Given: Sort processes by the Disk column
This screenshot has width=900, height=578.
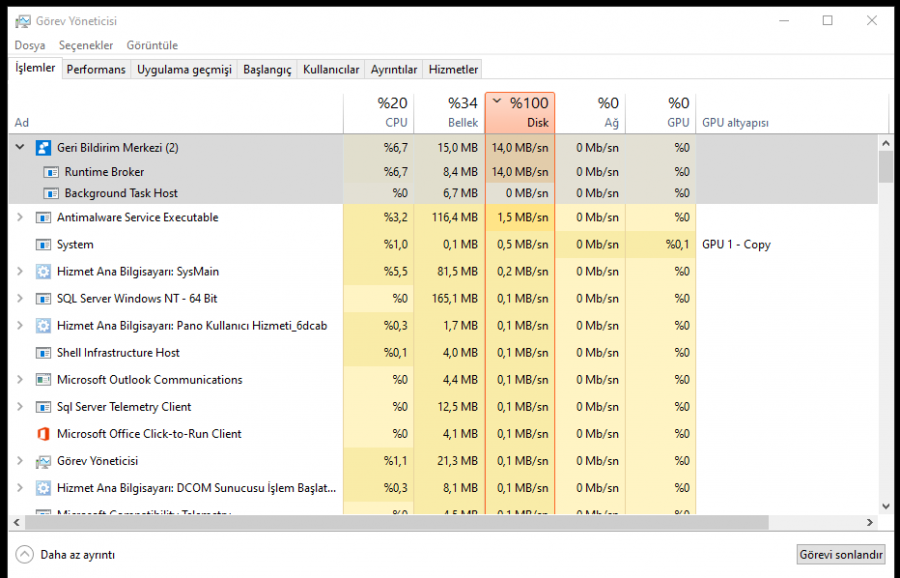Looking at the screenshot, I should coord(520,113).
